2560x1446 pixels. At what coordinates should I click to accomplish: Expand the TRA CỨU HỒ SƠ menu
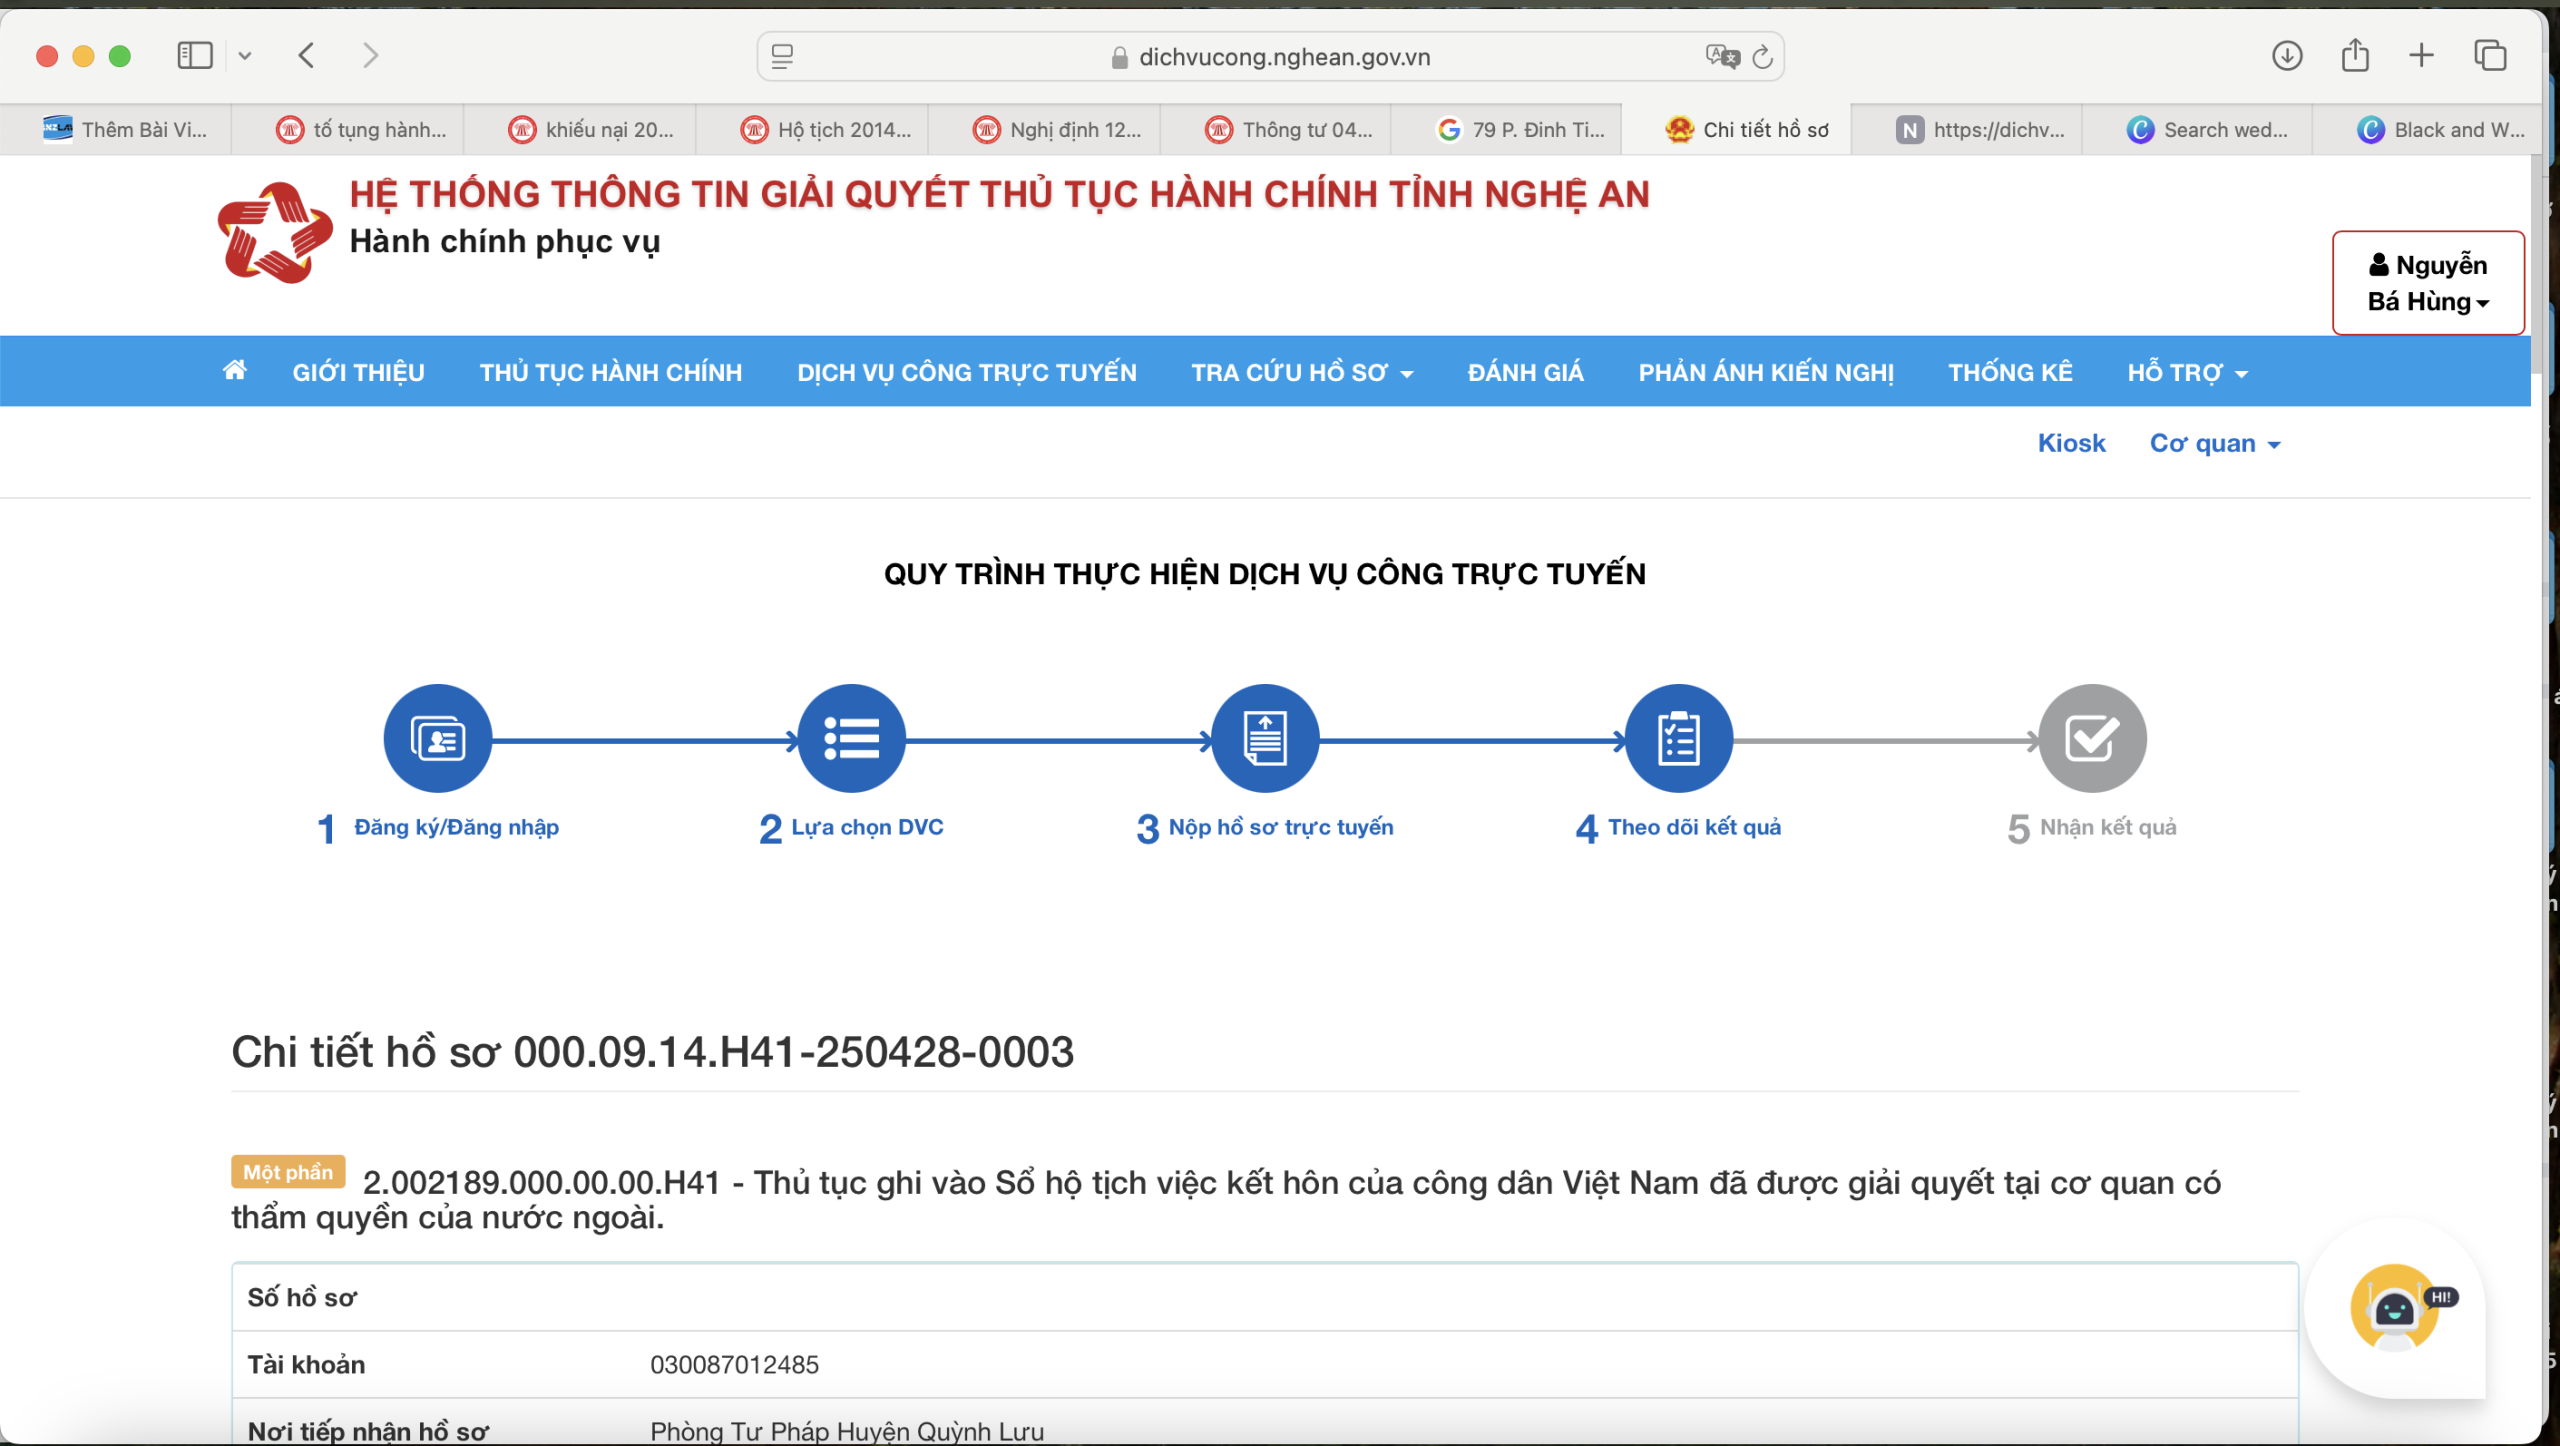(x=1302, y=372)
